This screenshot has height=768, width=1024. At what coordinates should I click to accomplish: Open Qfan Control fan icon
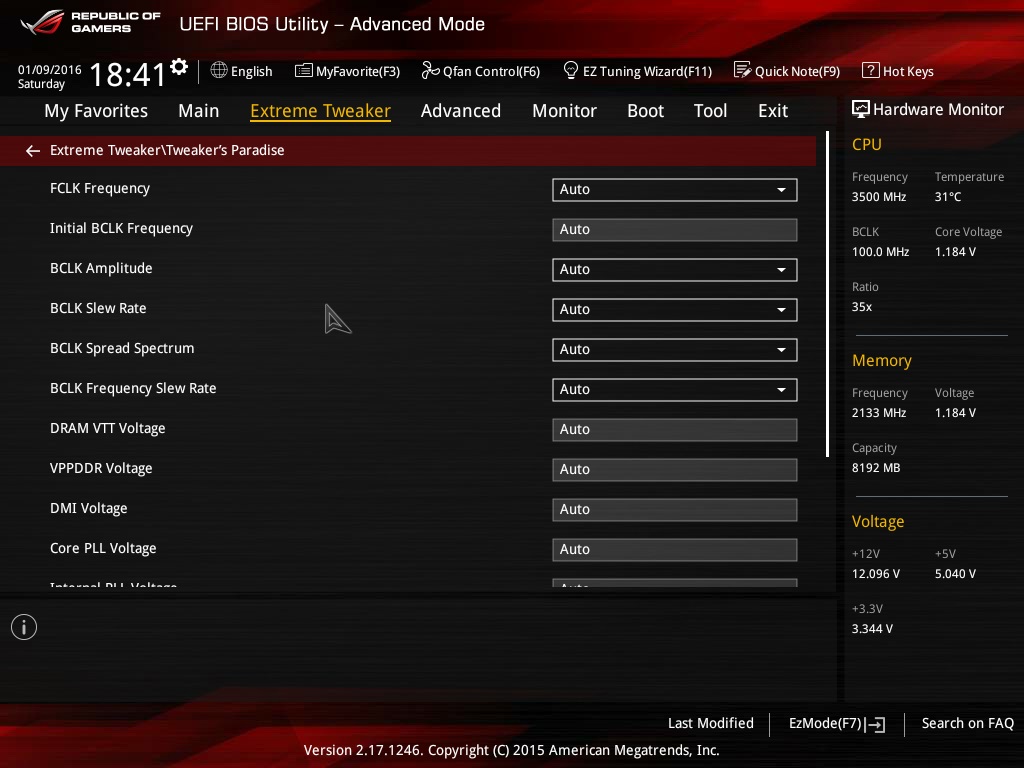coord(430,70)
